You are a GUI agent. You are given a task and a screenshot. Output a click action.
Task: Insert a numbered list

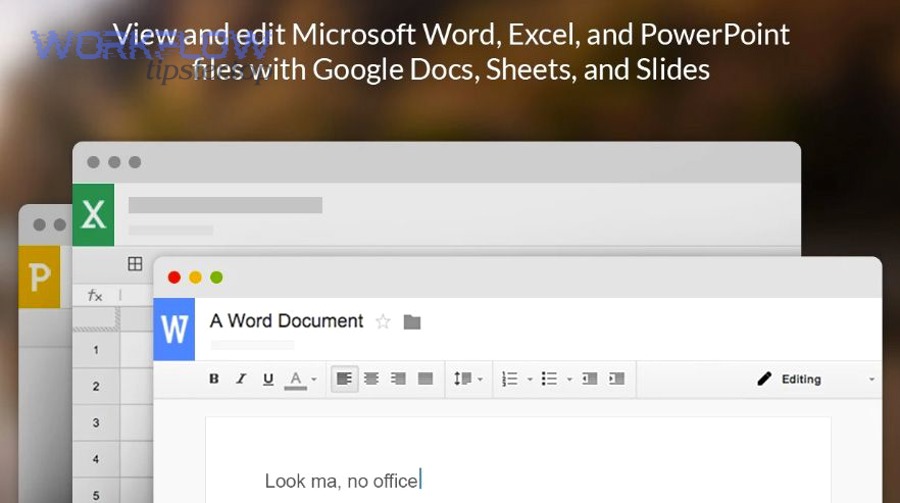pyautogui.click(x=510, y=379)
